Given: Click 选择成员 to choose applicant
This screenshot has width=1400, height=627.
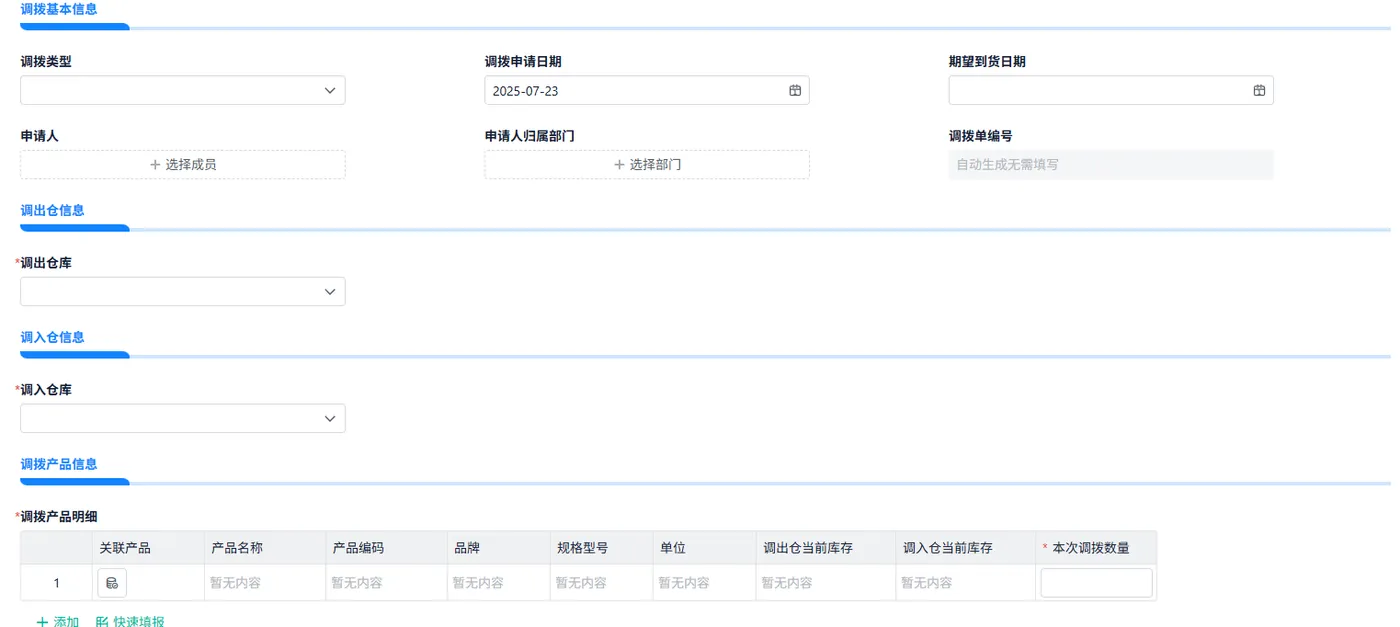Looking at the screenshot, I should pyautogui.click(x=183, y=165).
